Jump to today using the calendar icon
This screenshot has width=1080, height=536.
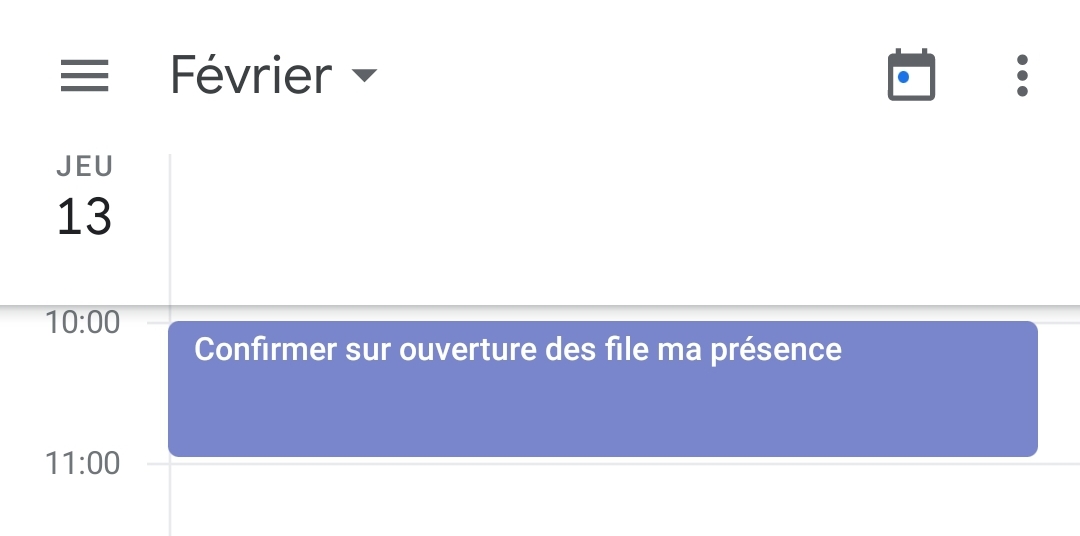(x=911, y=76)
